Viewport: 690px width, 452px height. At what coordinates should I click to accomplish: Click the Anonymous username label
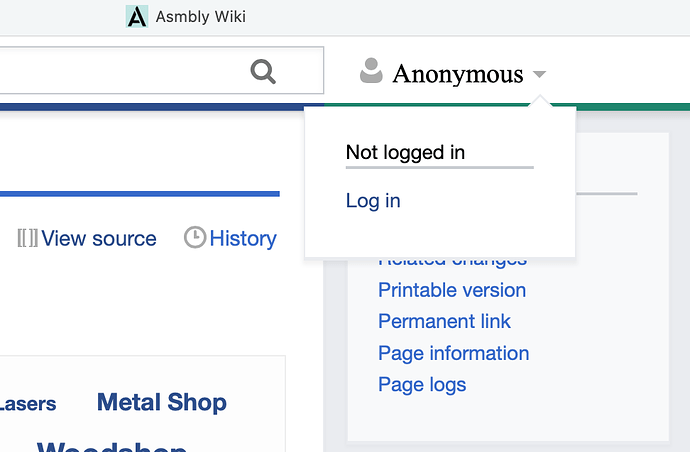458,73
